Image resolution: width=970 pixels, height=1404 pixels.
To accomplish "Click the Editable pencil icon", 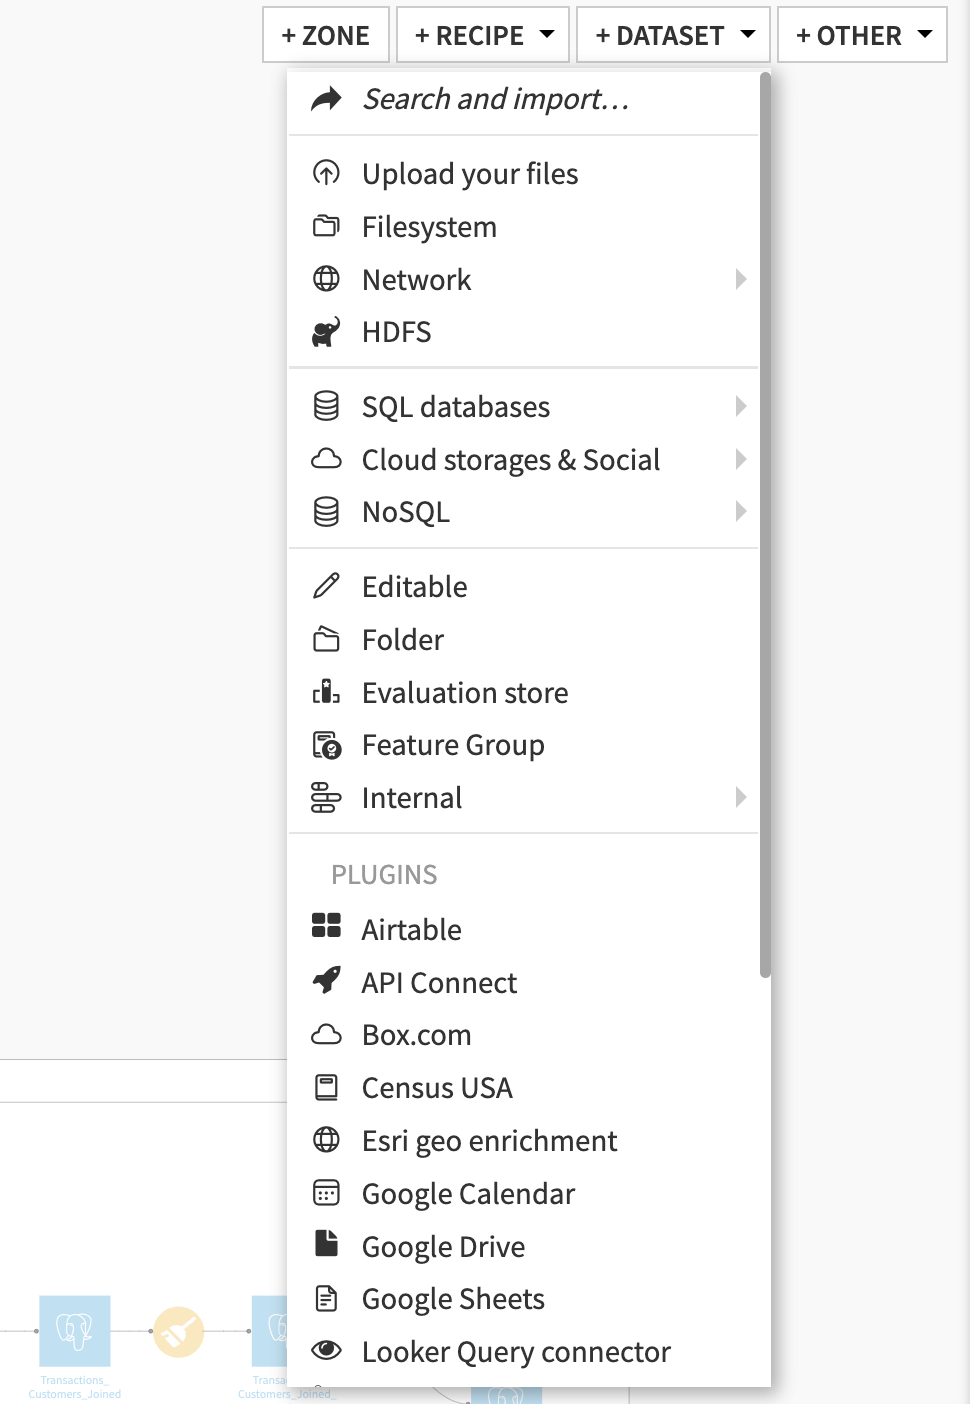I will click(326, 586).
